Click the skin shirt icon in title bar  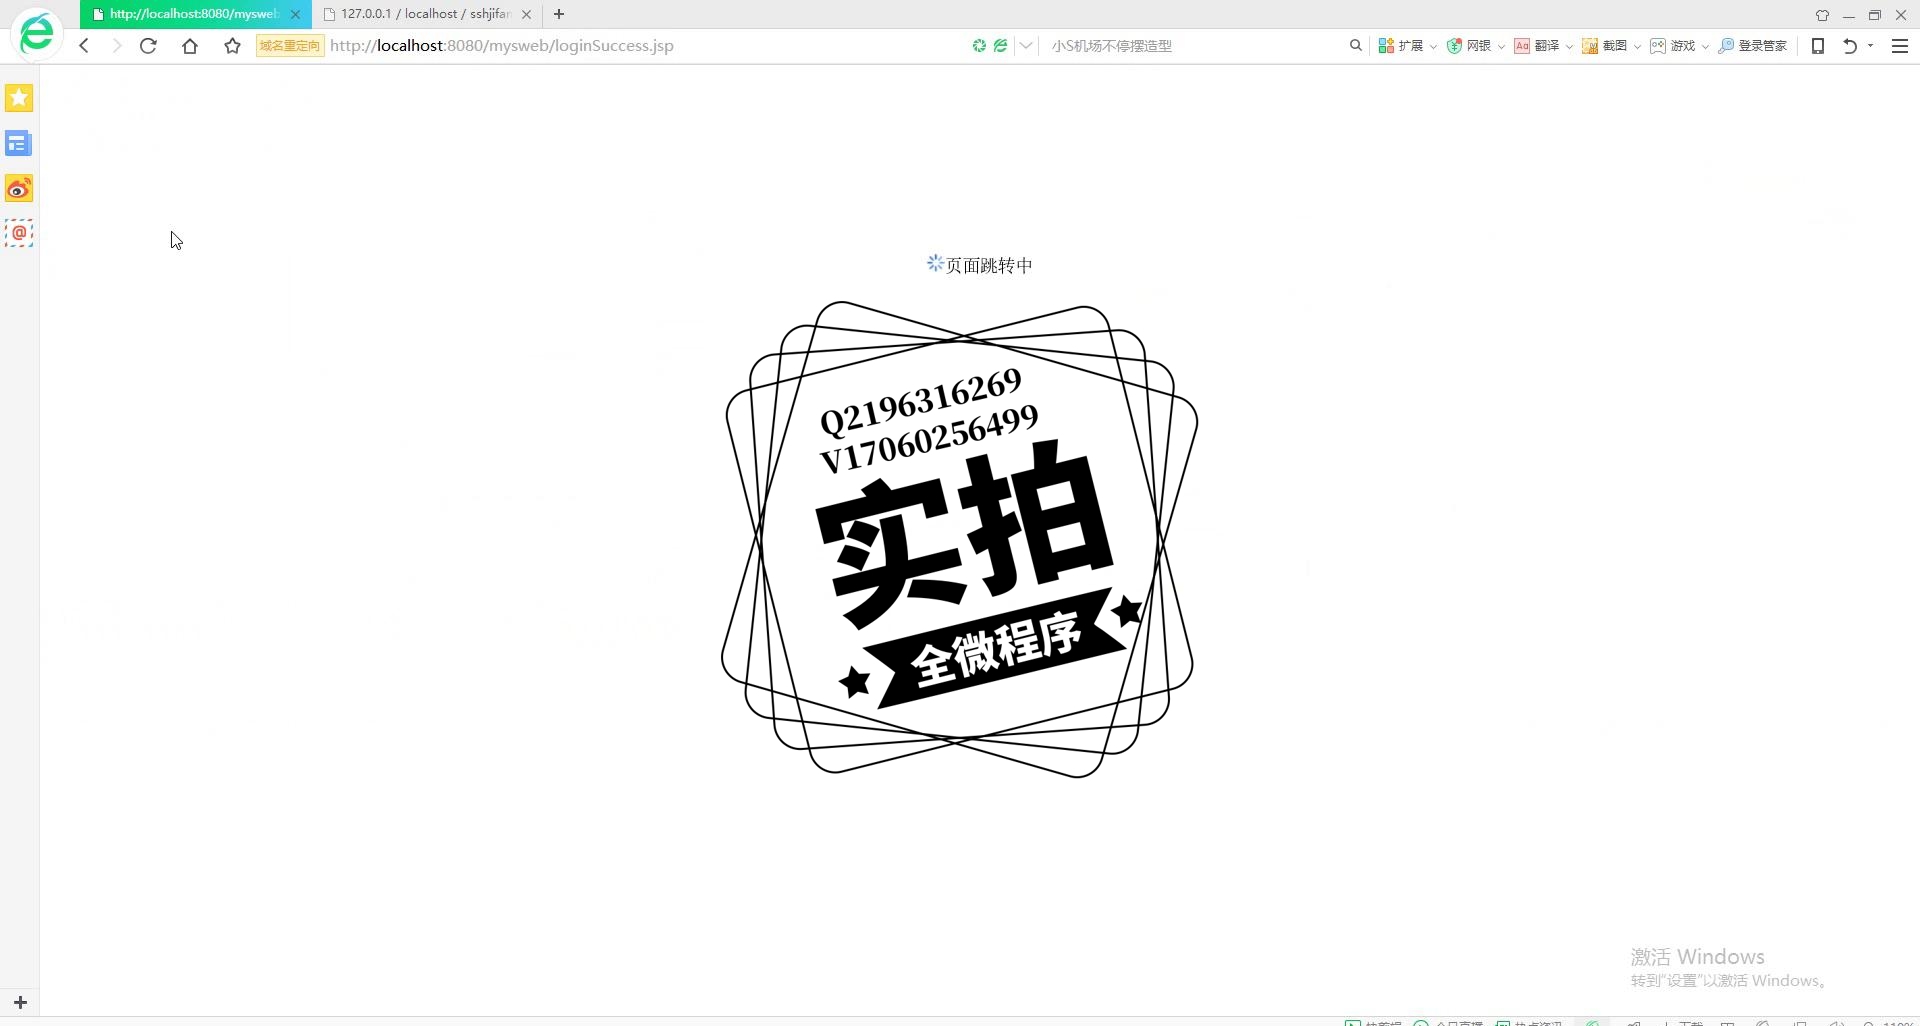pyautogui.click(x=1822, y=15)
